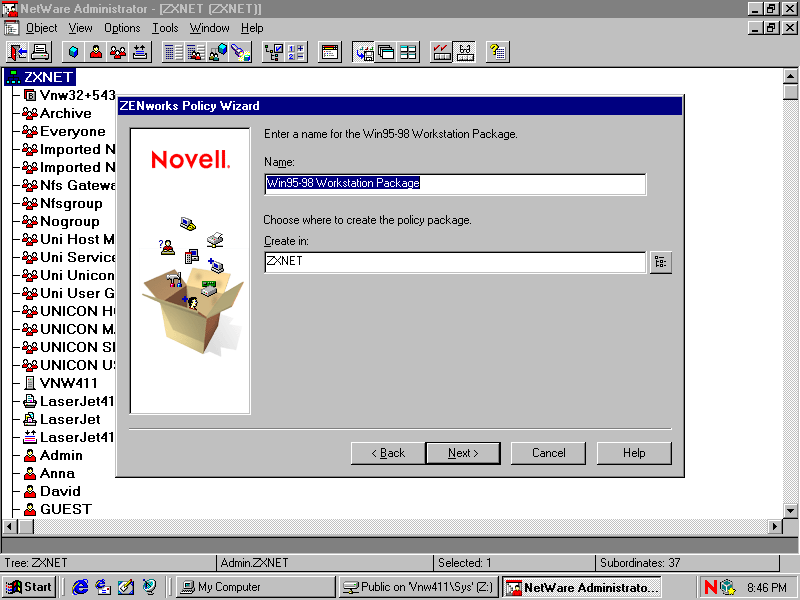Click the Start button
Screen dimensions: 800x600
pos(29,587)
